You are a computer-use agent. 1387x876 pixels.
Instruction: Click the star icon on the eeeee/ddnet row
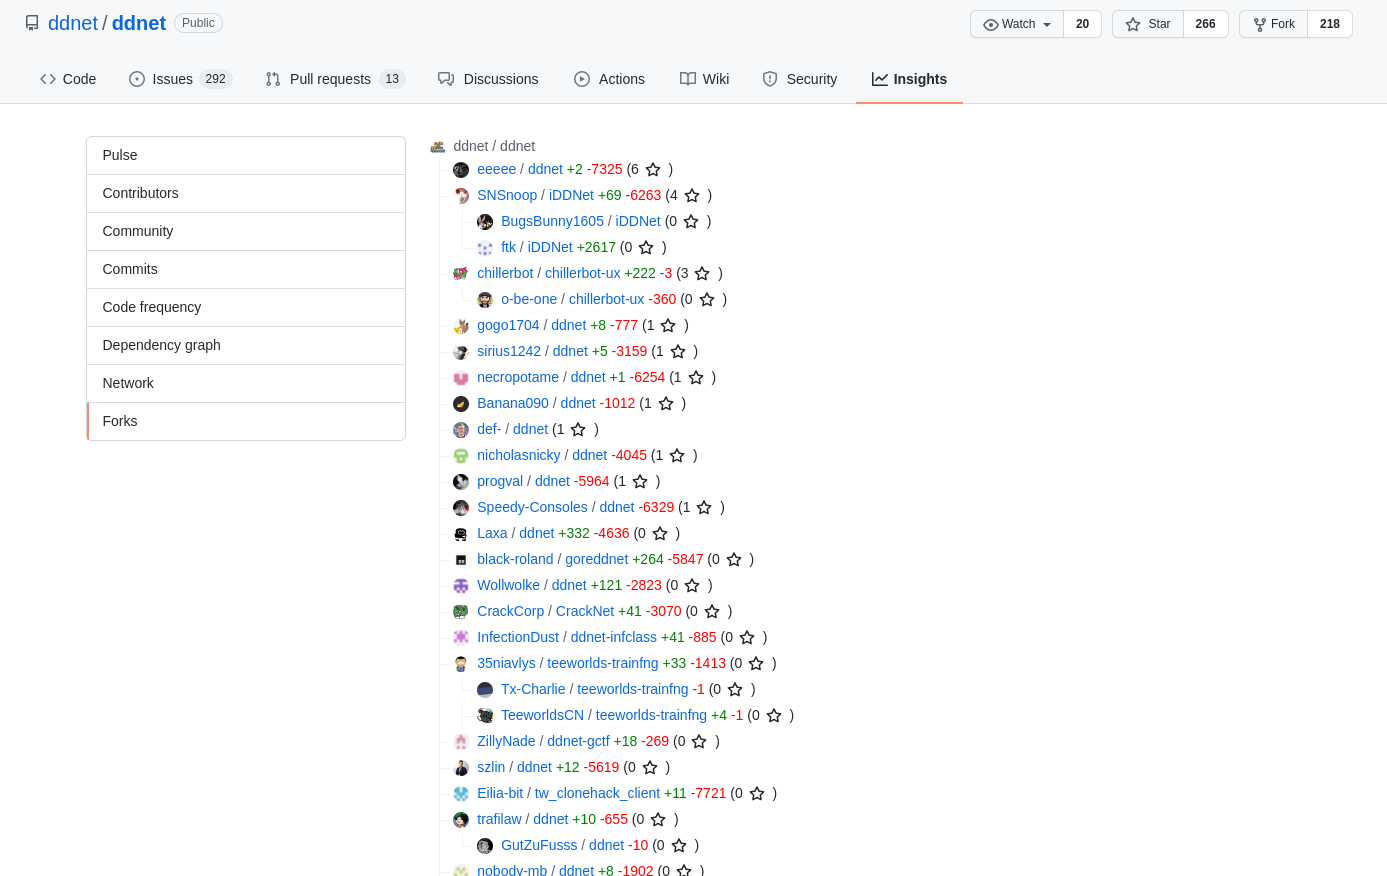tap(653, 170)
